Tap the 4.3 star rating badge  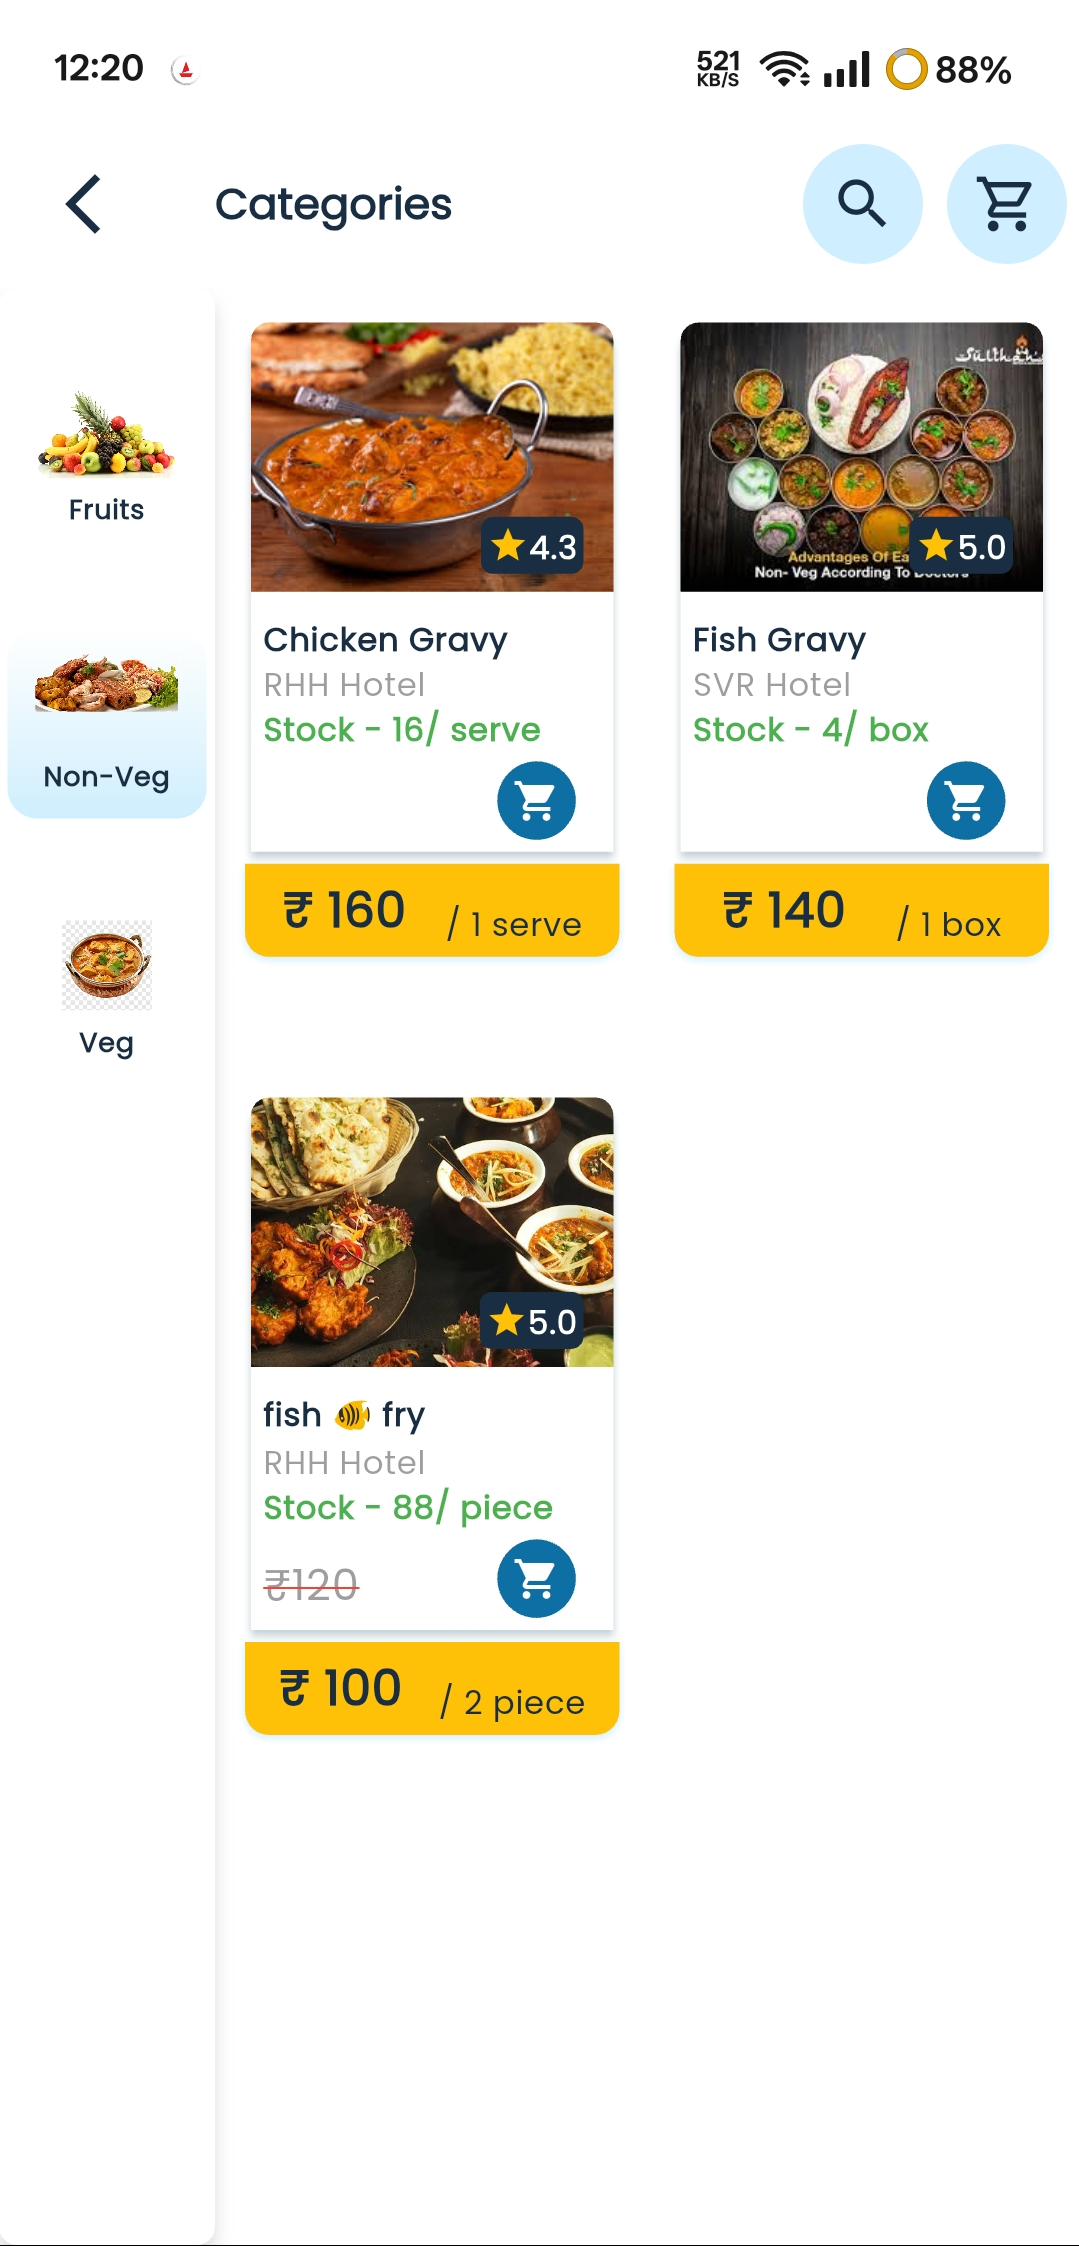(x=533, y=546)
